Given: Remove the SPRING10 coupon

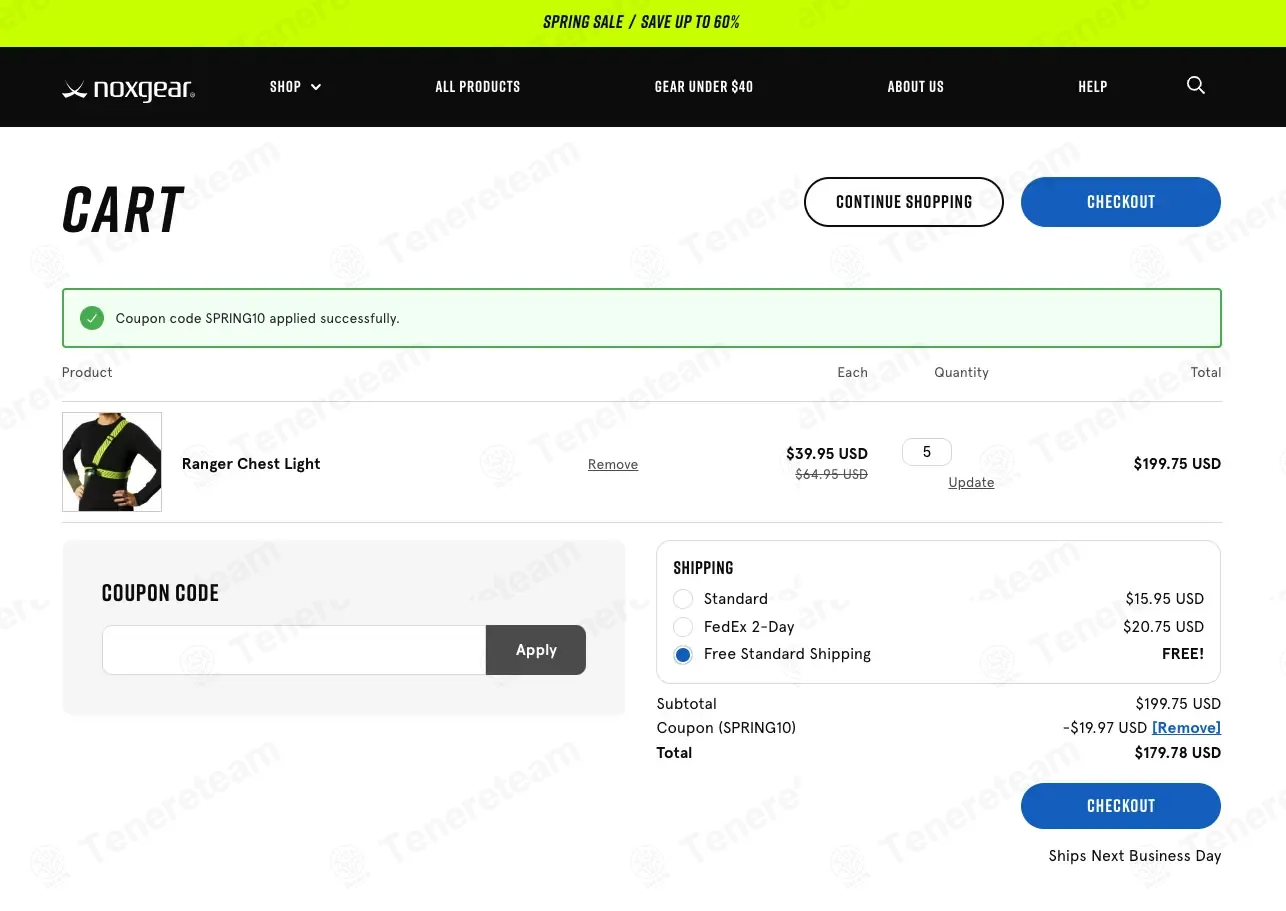Looking at the screenshot, I should click(x=1186, y=728).
